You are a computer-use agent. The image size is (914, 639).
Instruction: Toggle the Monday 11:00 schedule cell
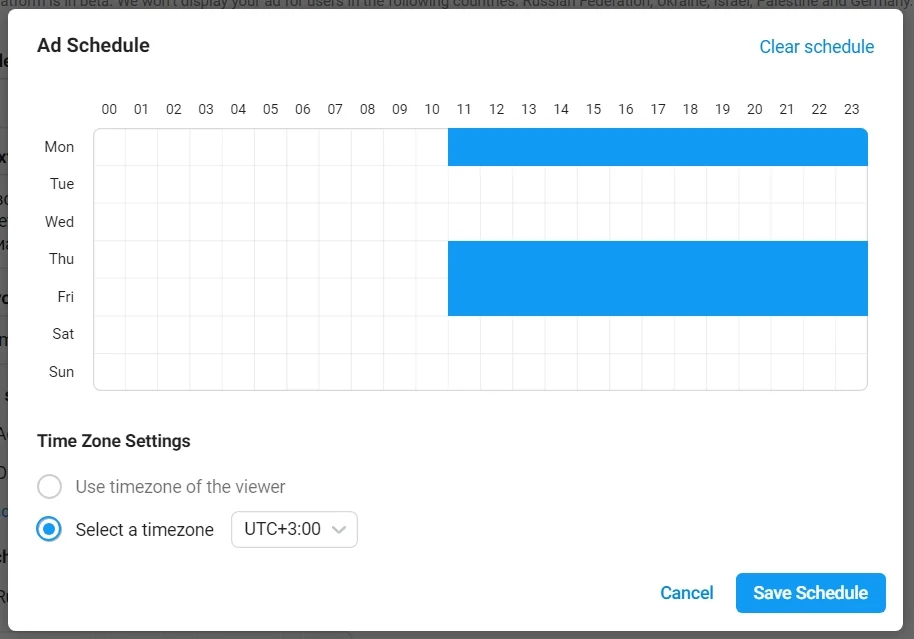(x=464, y=147)
